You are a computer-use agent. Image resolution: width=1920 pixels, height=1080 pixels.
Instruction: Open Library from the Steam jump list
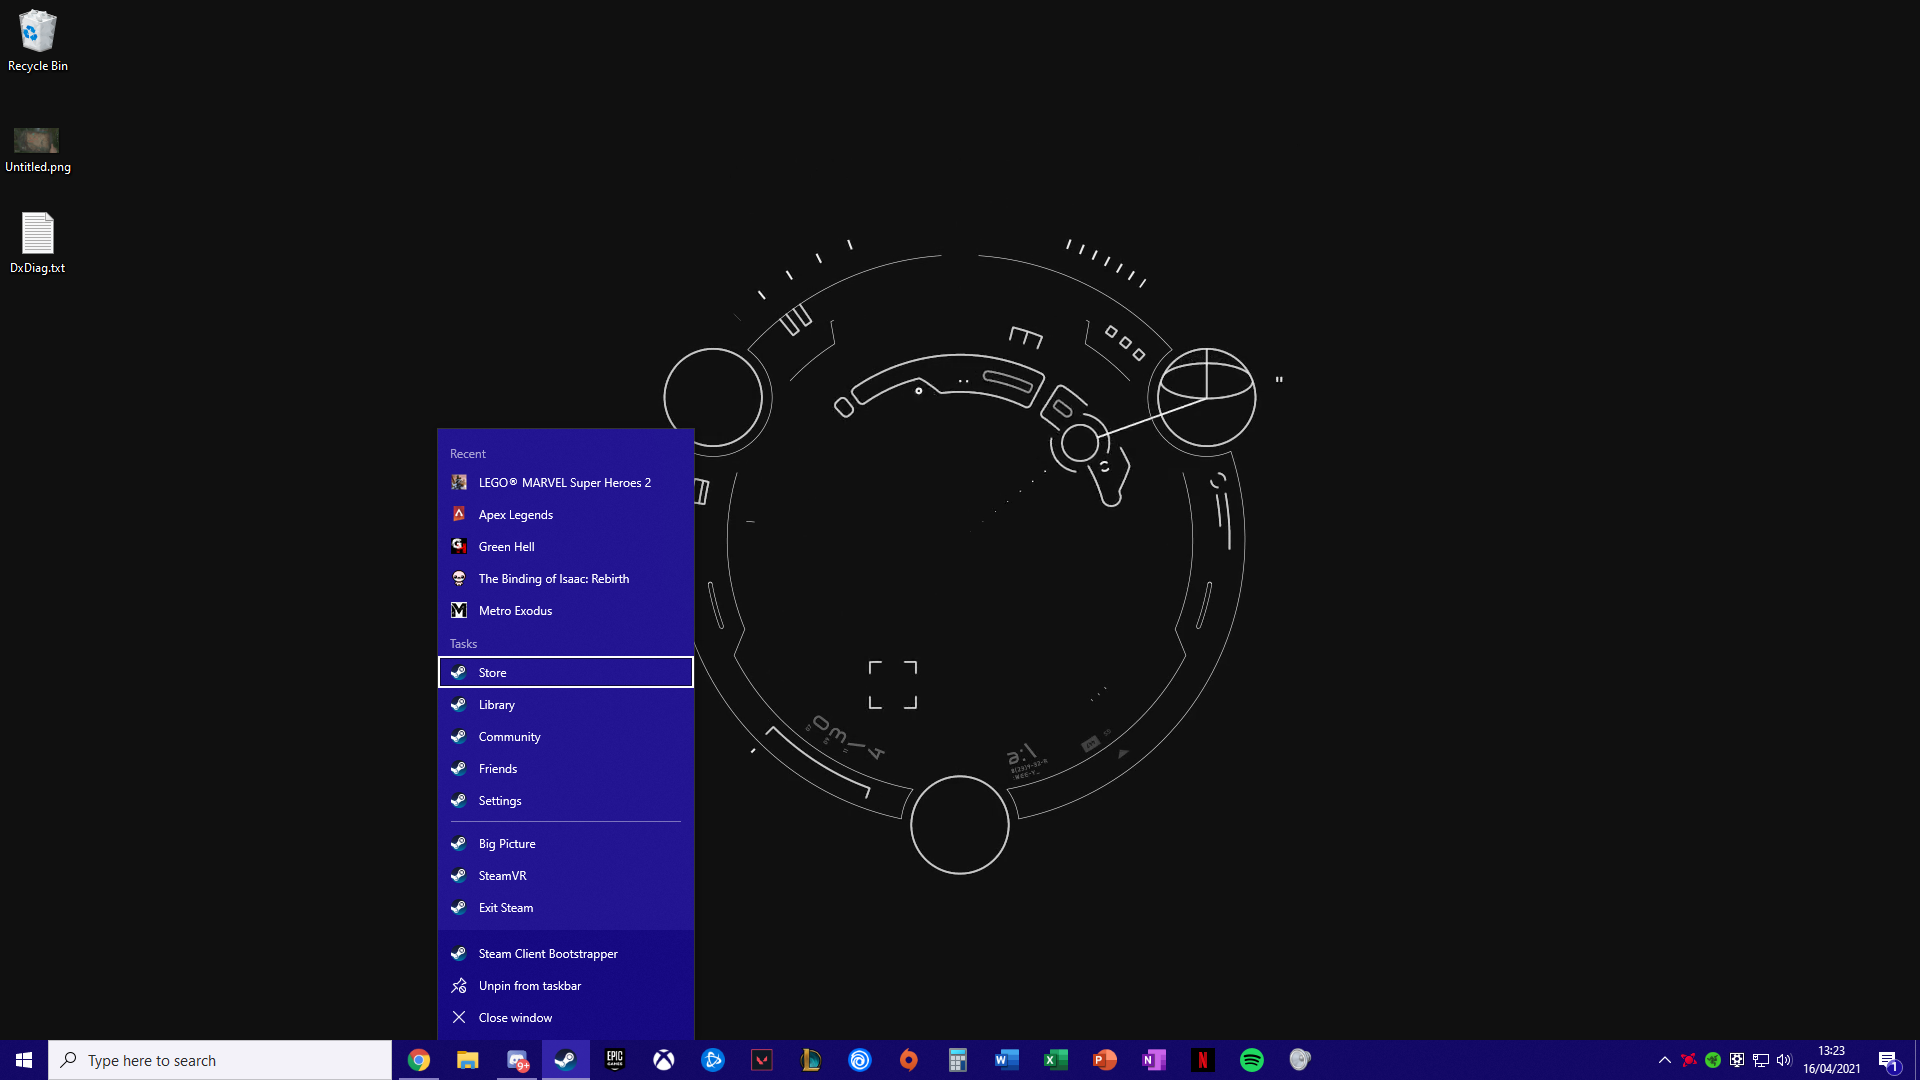coord(497,704)
